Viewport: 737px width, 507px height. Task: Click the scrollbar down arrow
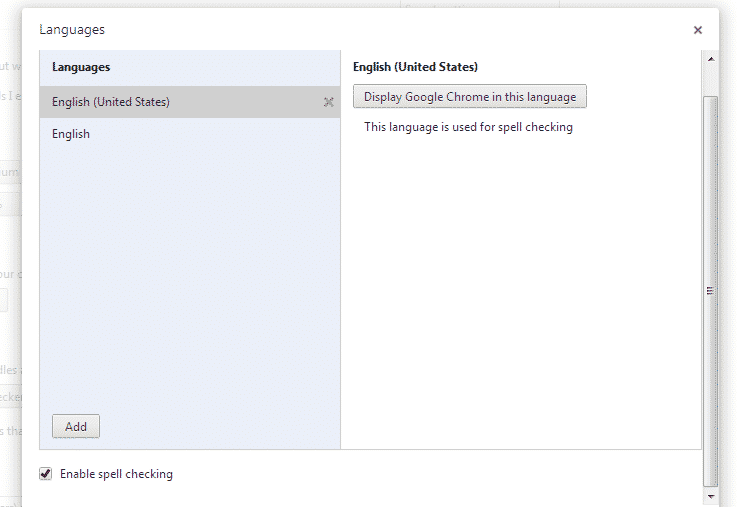(711, 495)
